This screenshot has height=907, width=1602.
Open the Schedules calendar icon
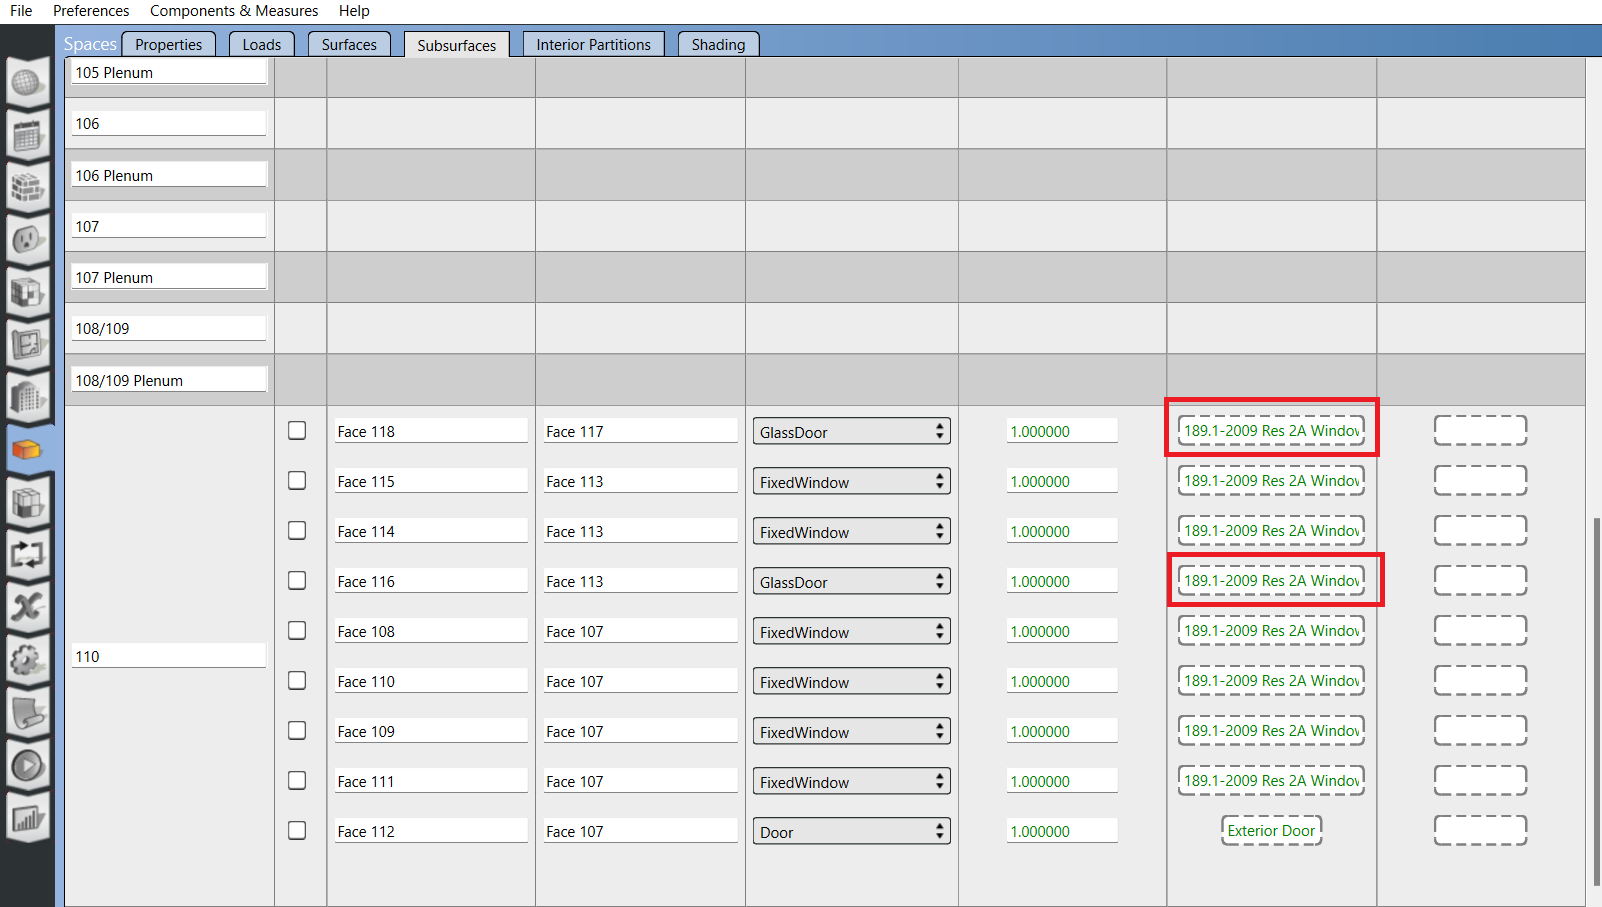coord(27,134)
